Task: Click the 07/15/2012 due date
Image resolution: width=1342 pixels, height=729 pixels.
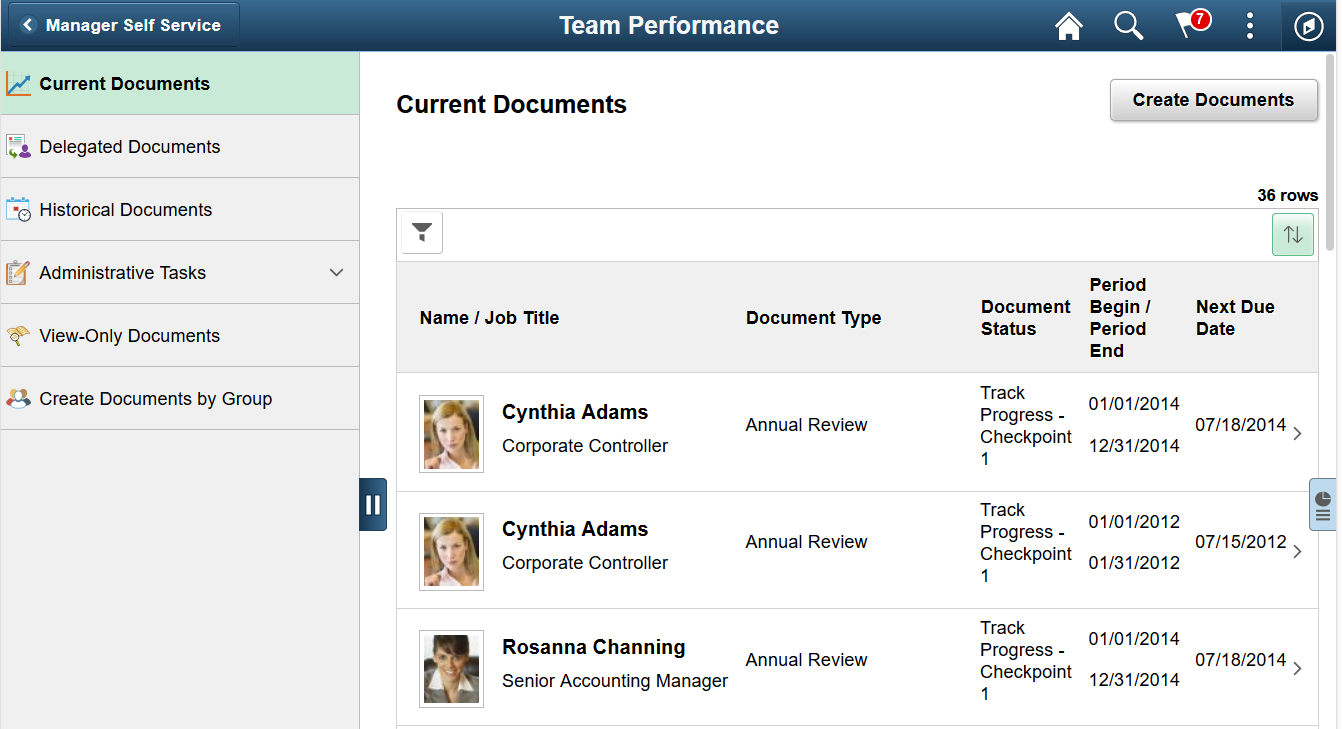Action: [1240, 542]
